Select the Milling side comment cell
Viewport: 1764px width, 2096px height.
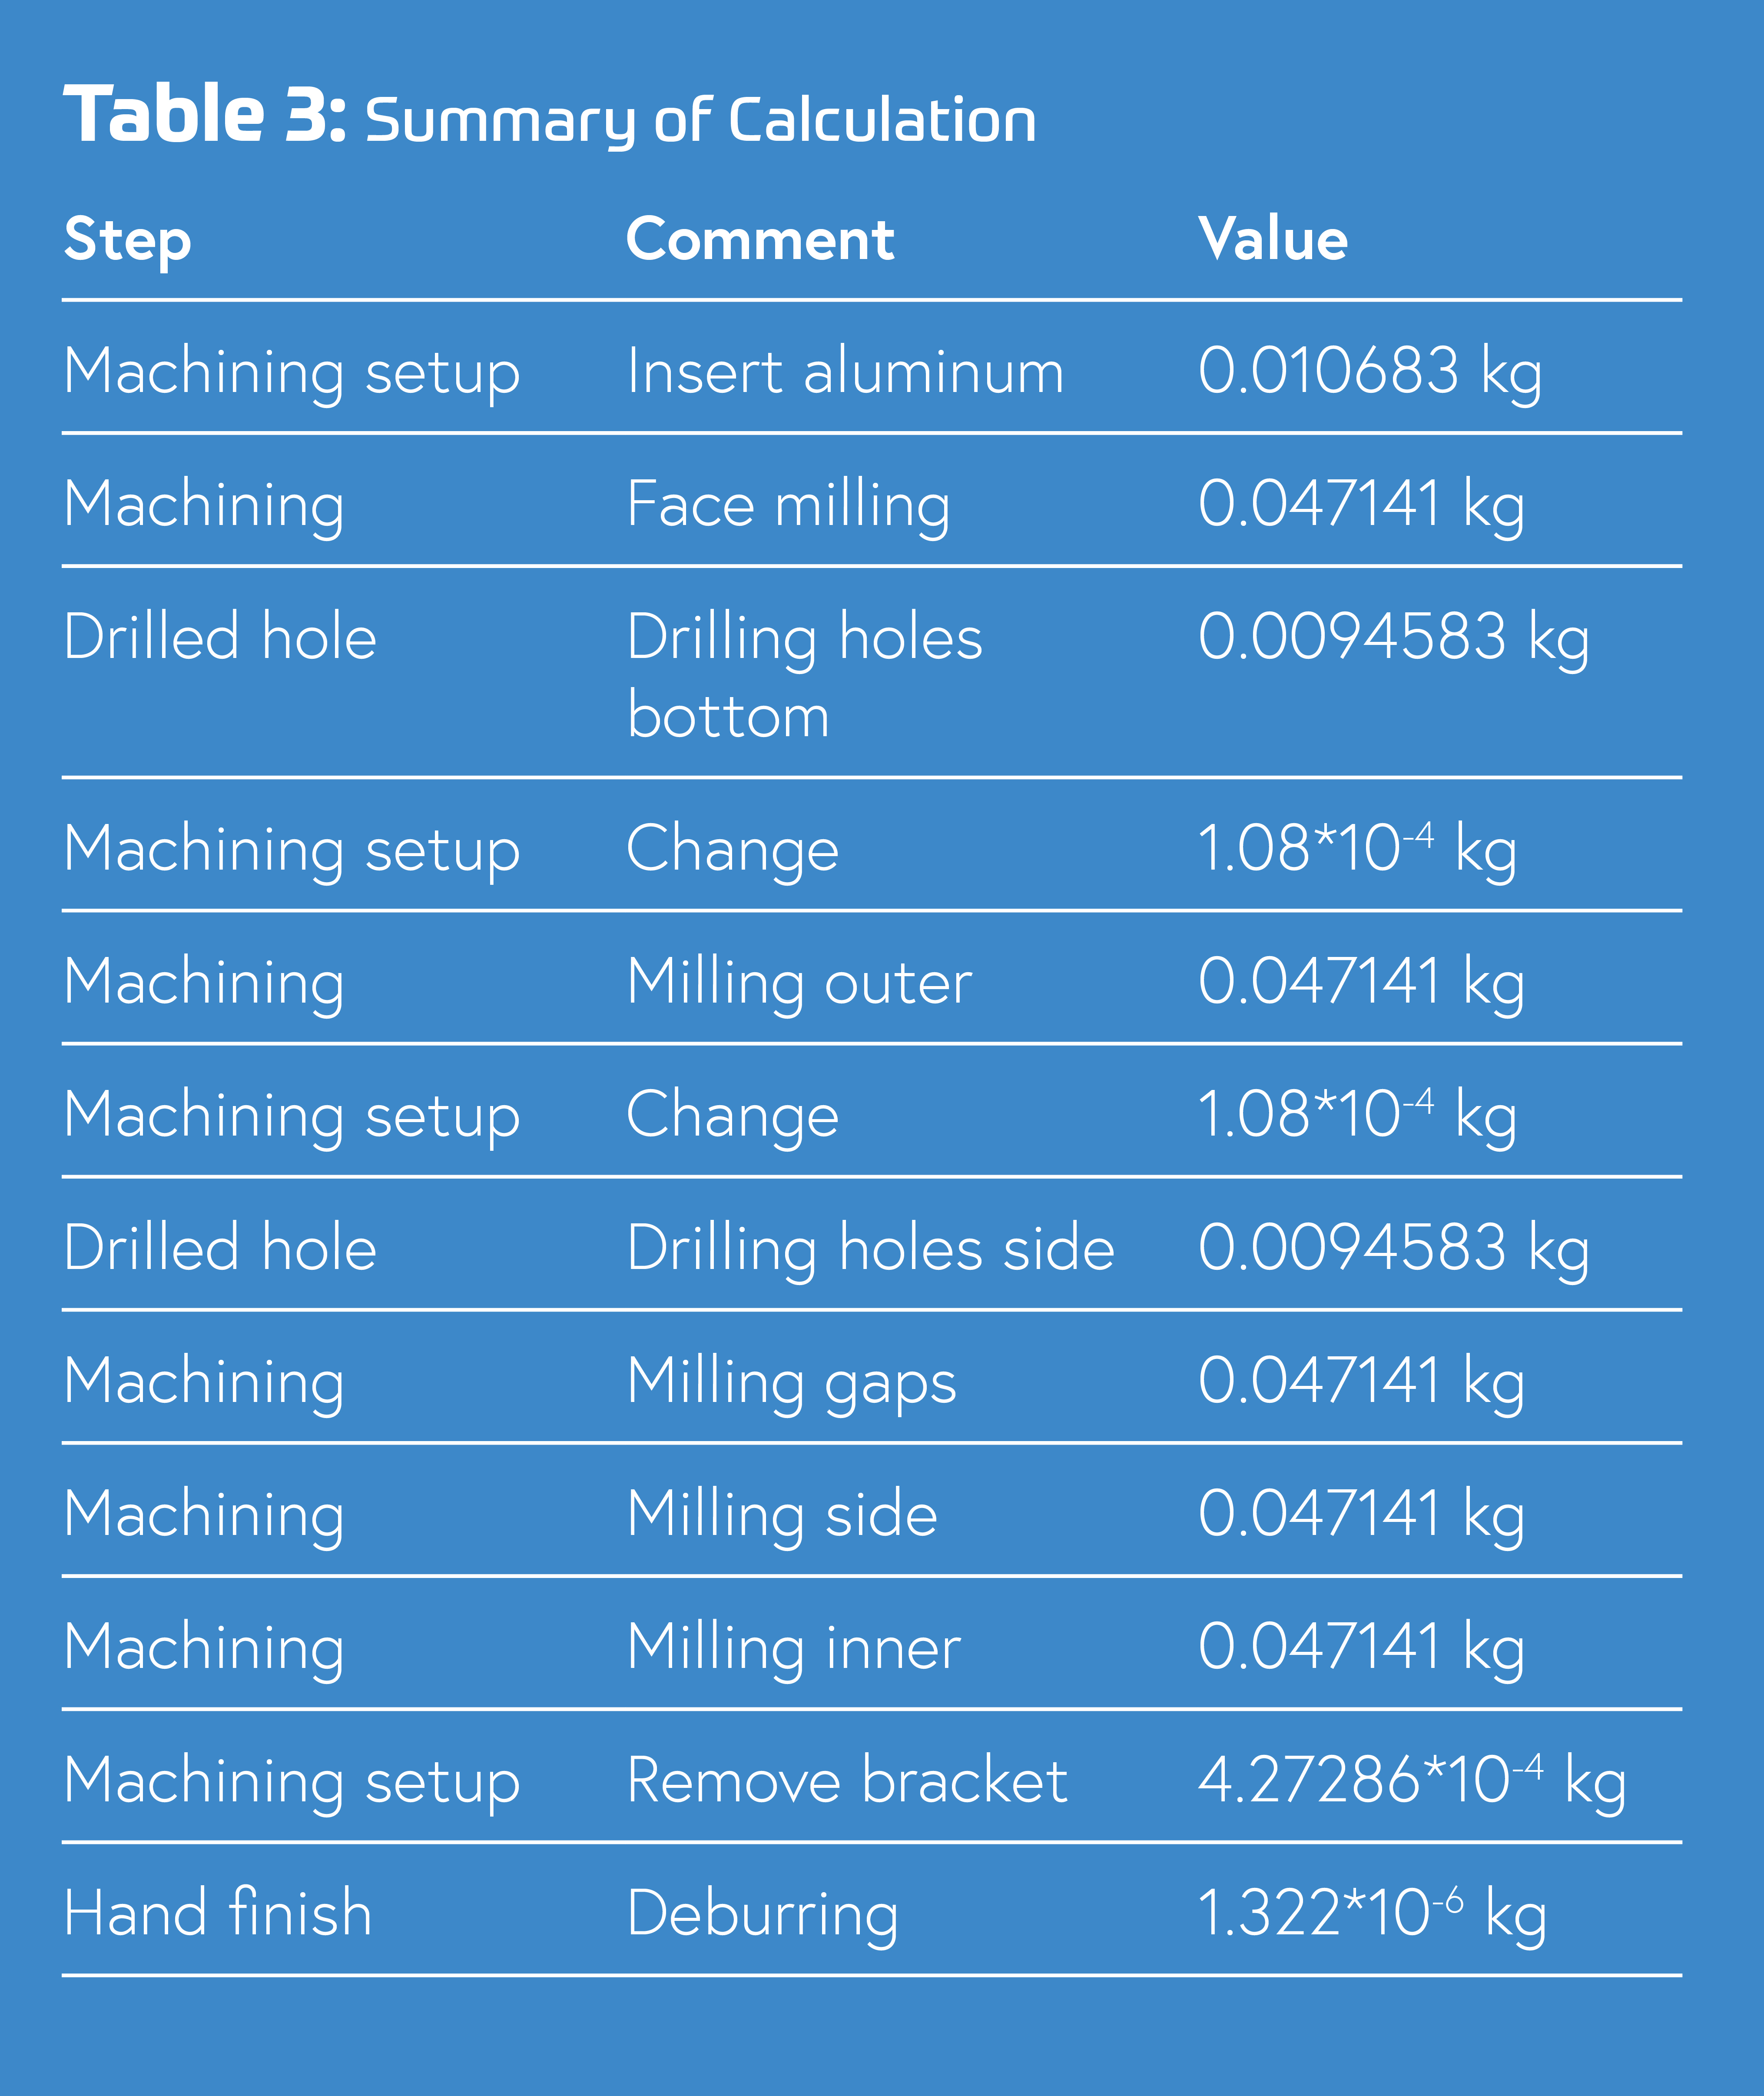point(782,1514)
